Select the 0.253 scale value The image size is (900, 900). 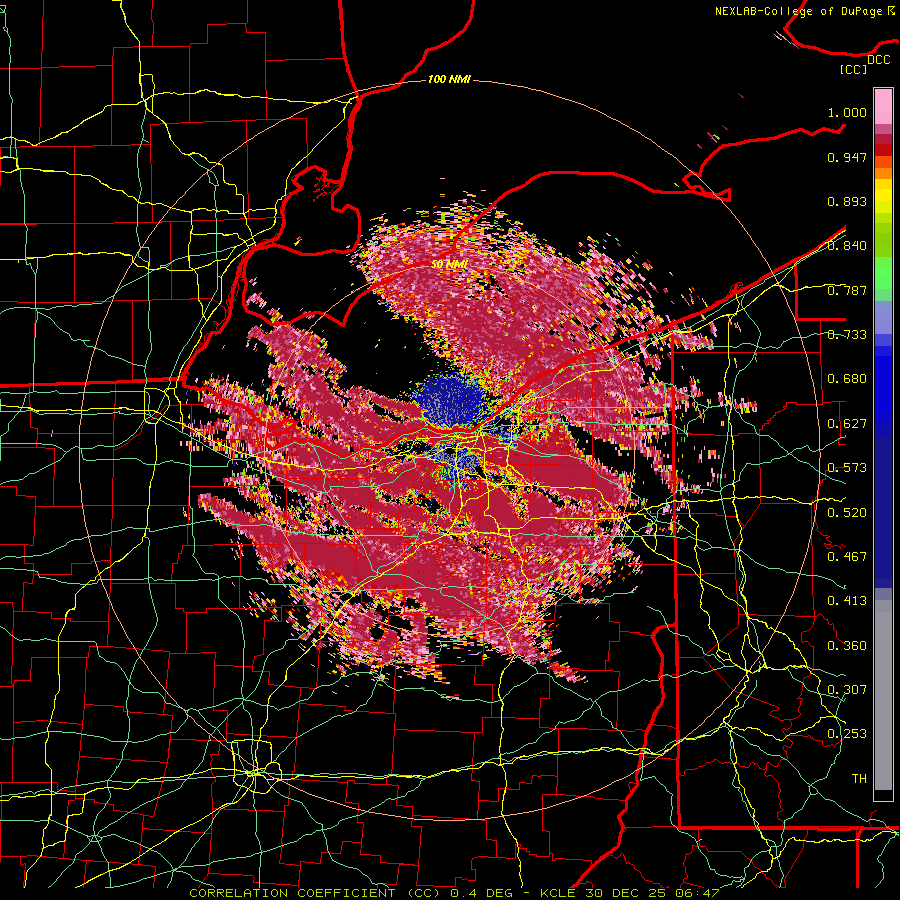(x=847, y=734)
